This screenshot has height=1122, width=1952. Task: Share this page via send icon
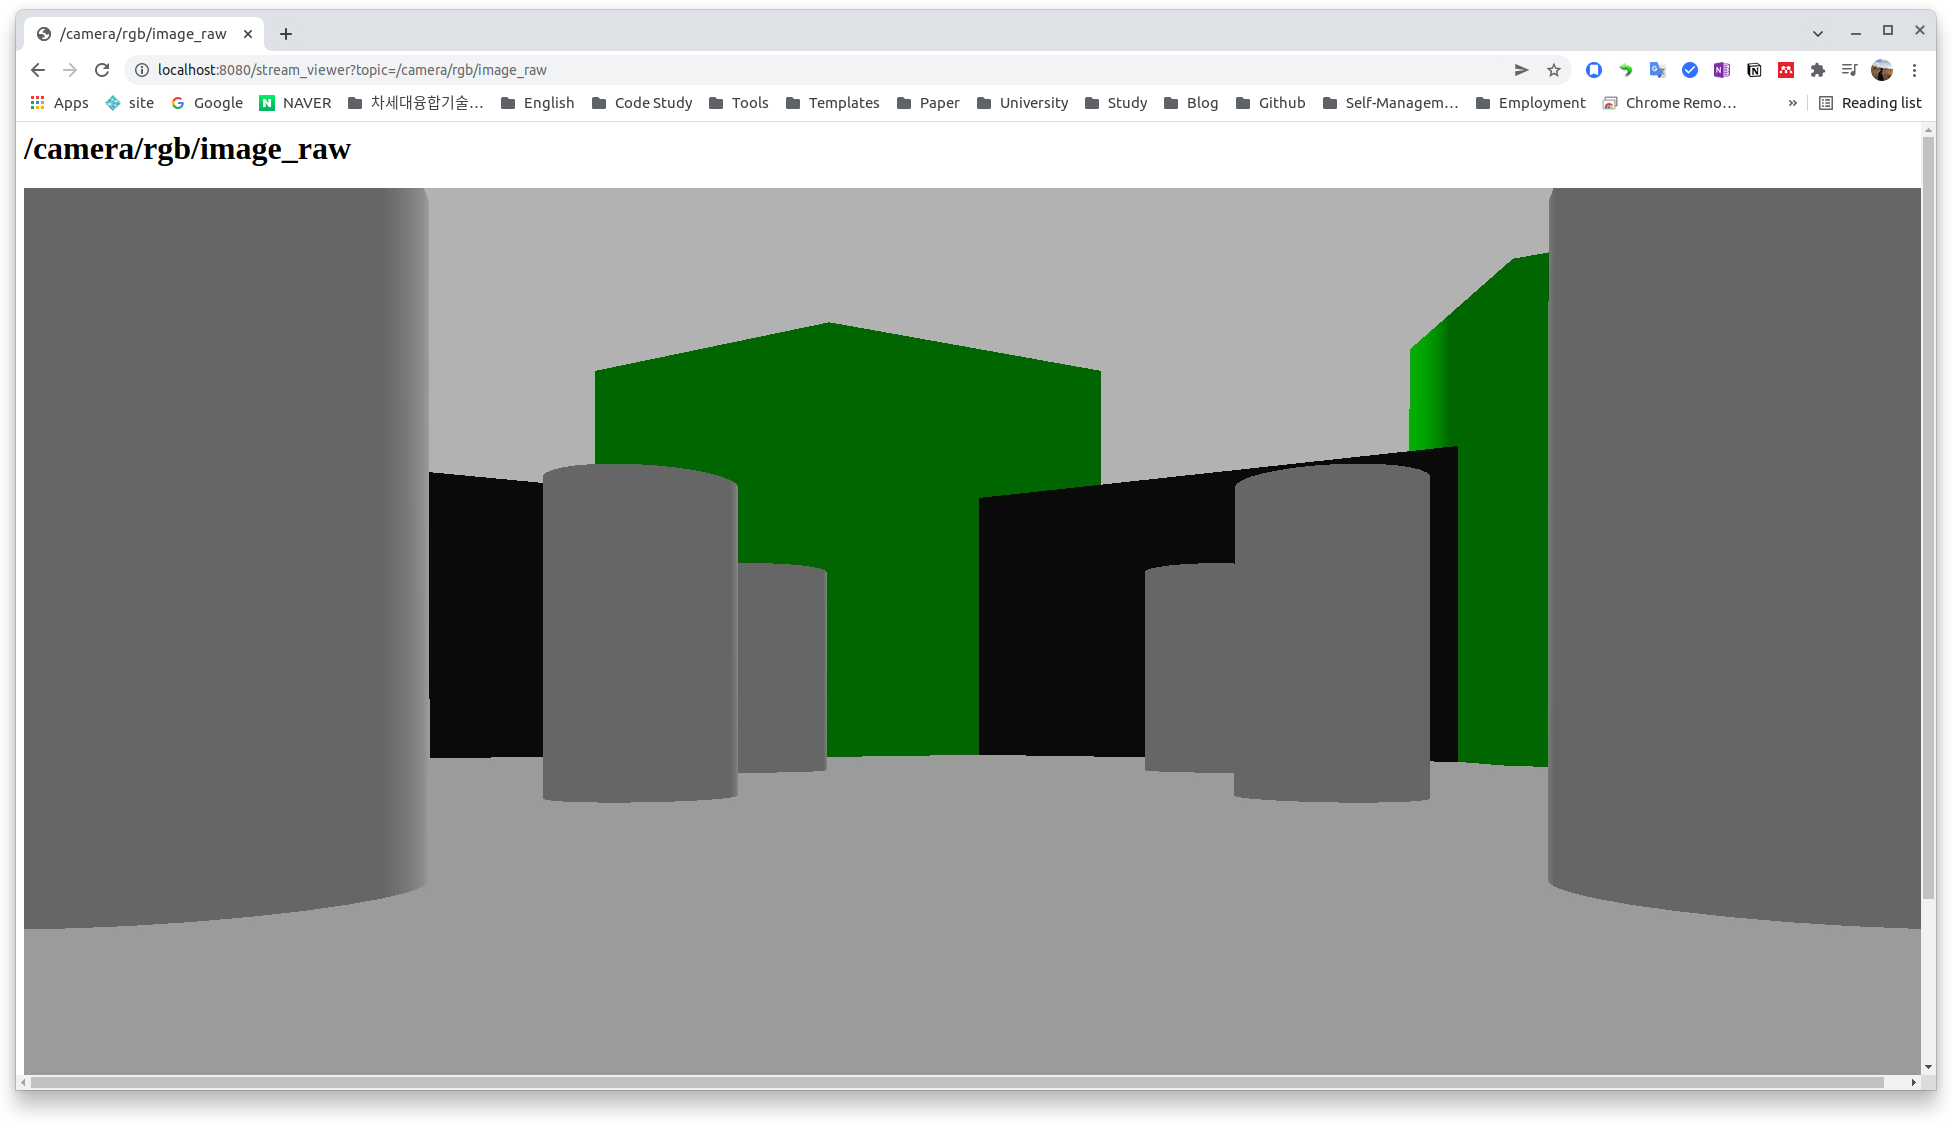coord(1522,70)
